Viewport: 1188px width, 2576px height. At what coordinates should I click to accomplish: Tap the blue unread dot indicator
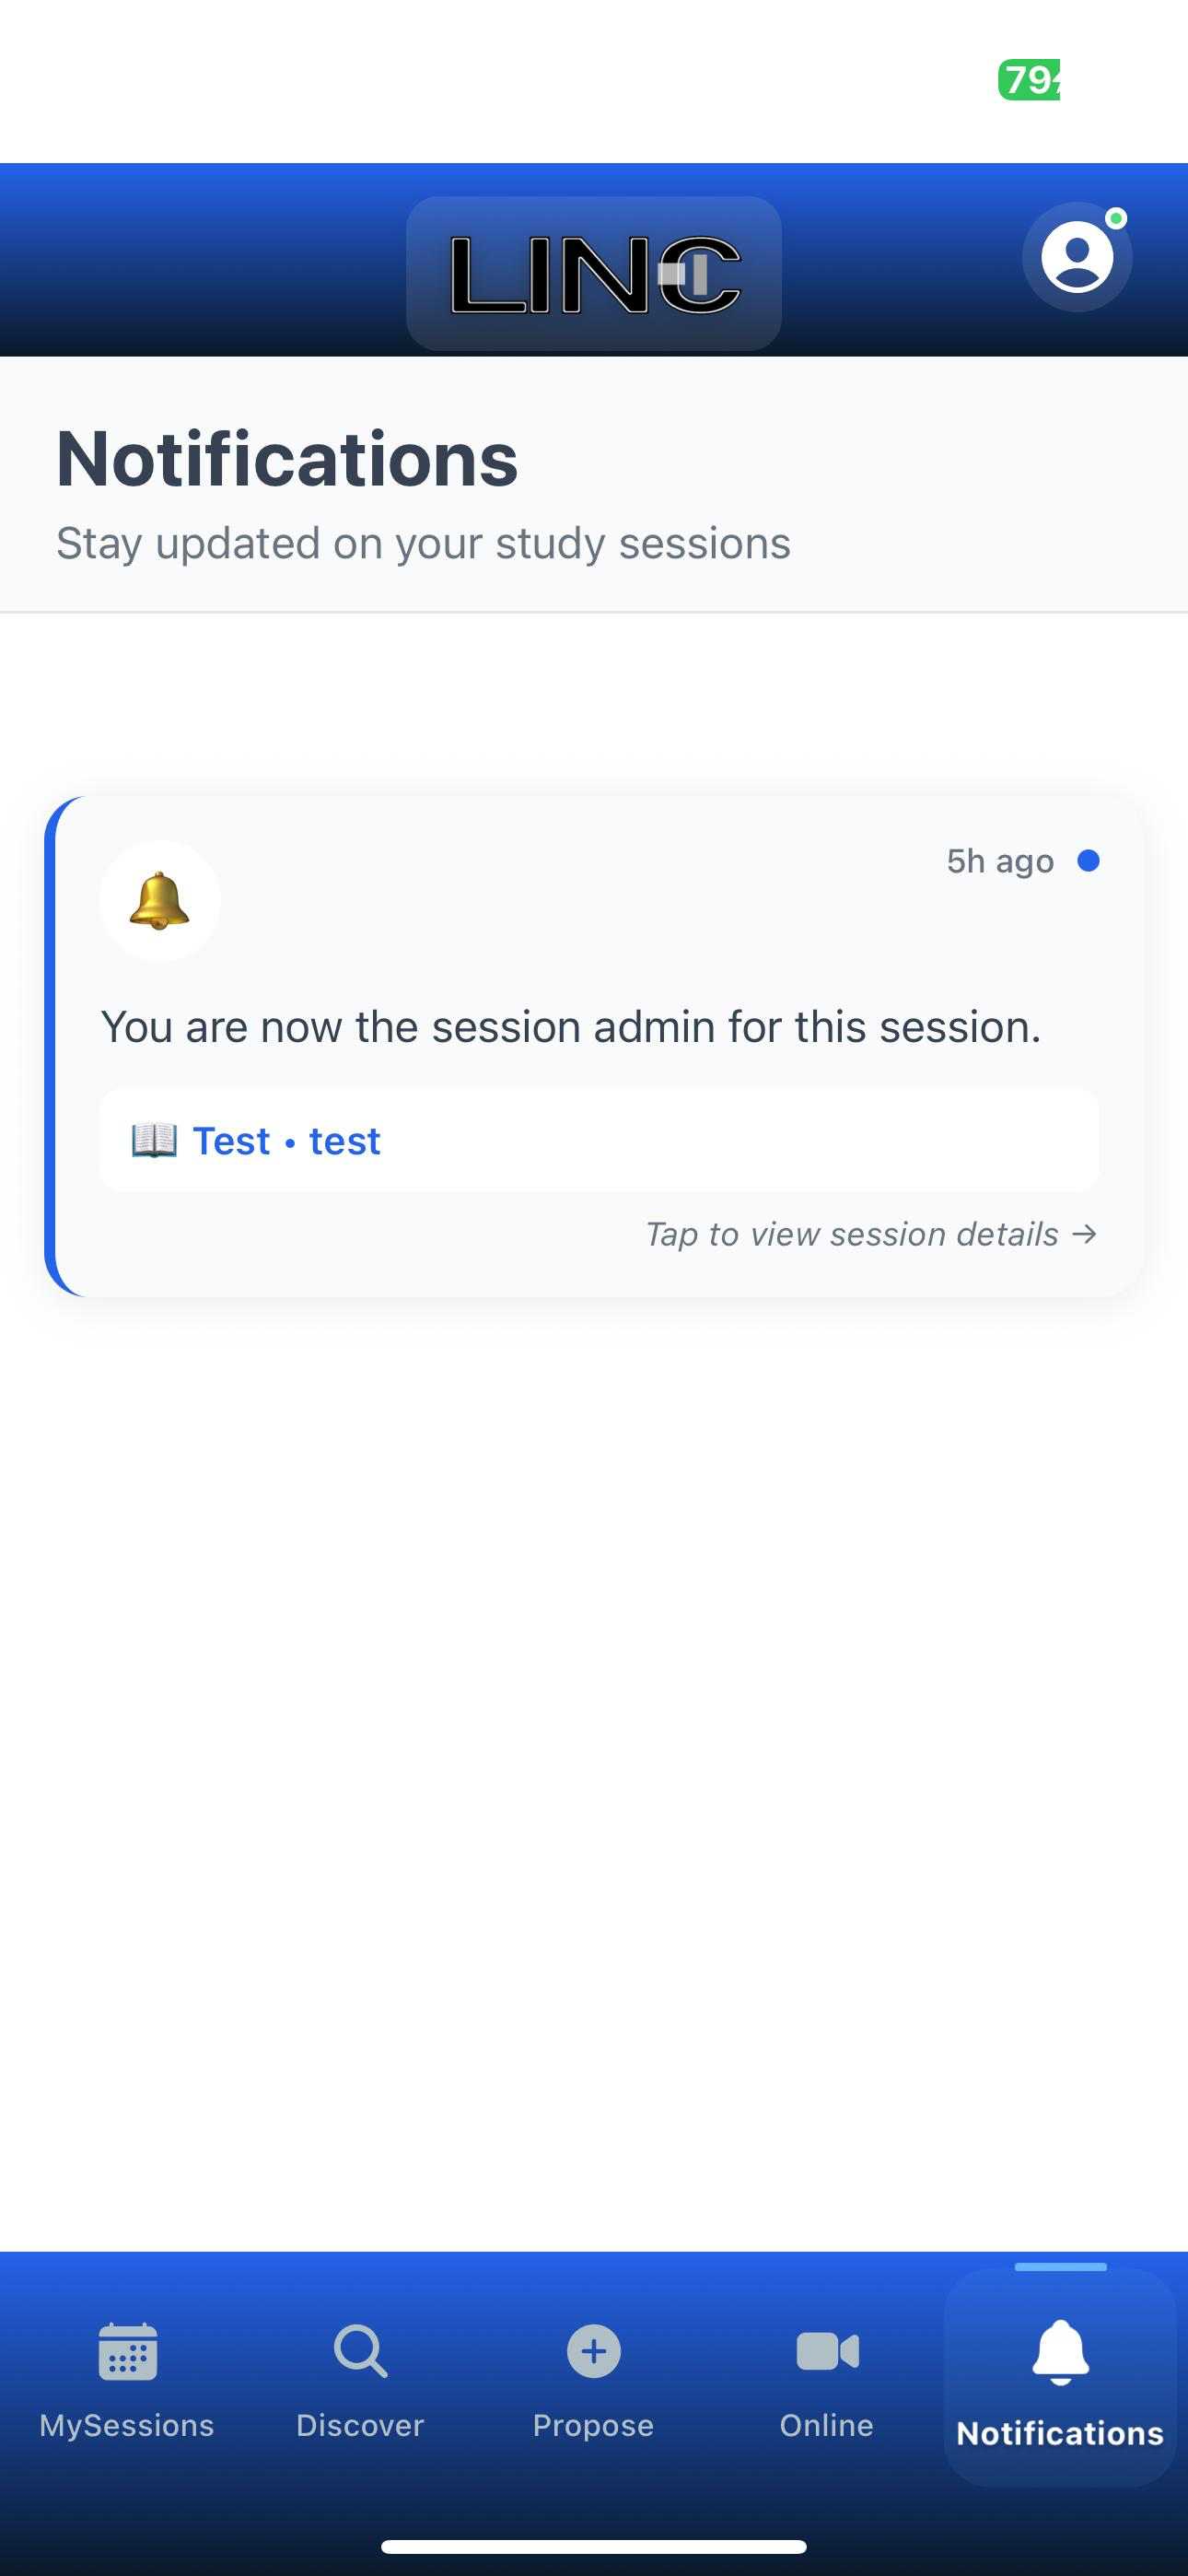pos(1089,861)
